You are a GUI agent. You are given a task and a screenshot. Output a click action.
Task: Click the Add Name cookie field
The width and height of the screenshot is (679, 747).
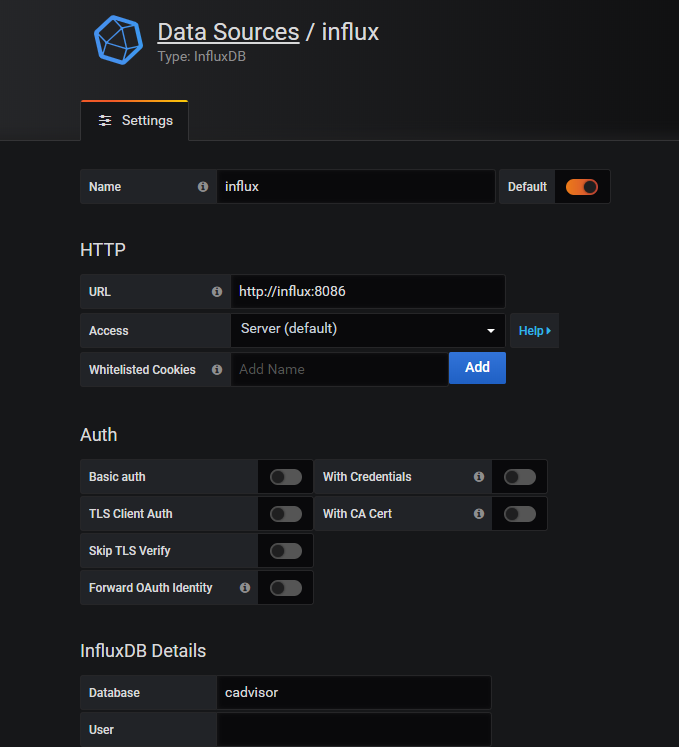point(340,369)
